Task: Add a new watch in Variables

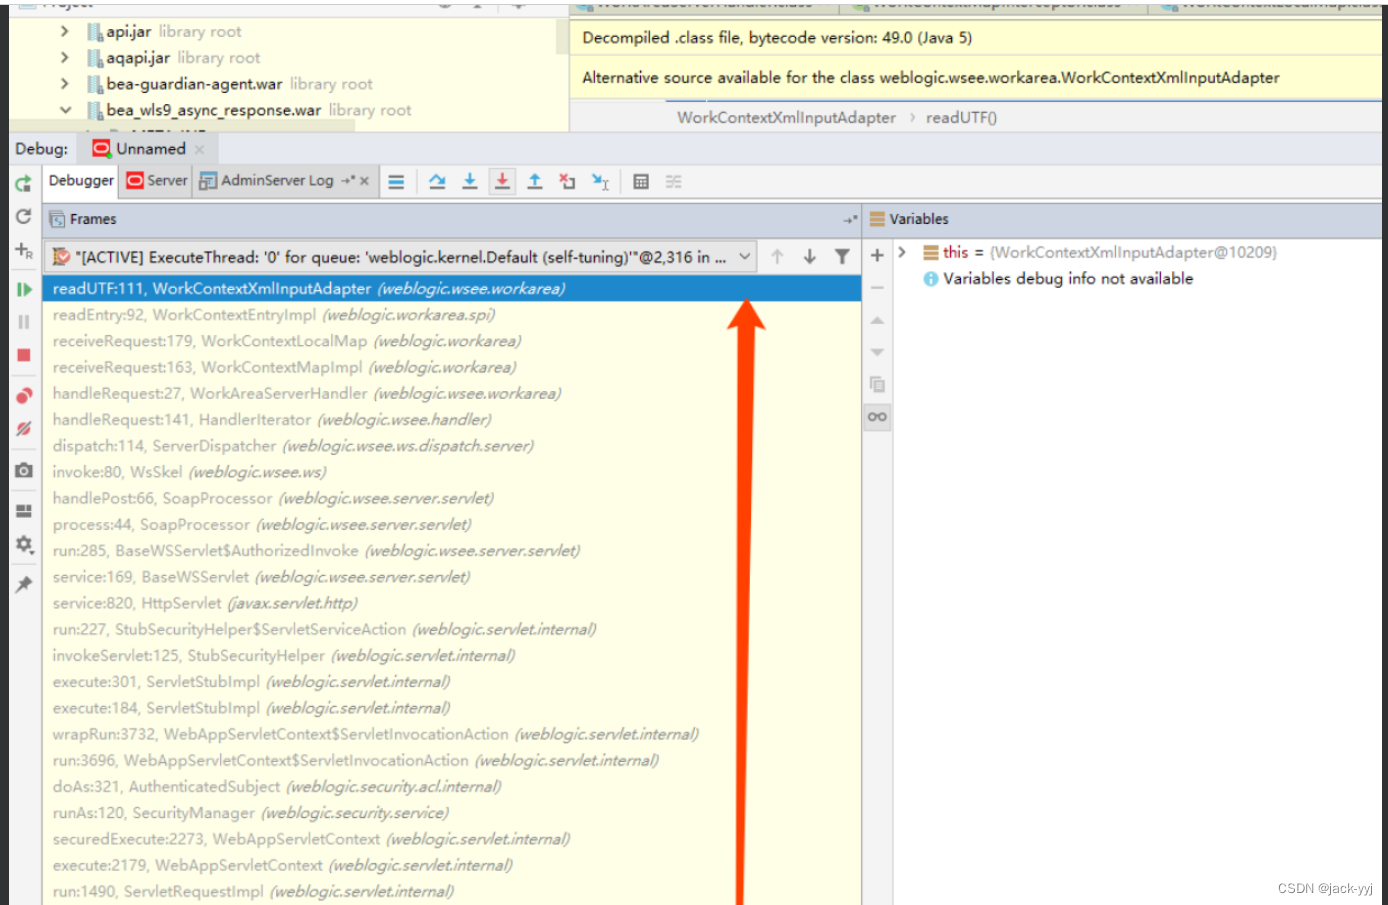Action: 877,255
